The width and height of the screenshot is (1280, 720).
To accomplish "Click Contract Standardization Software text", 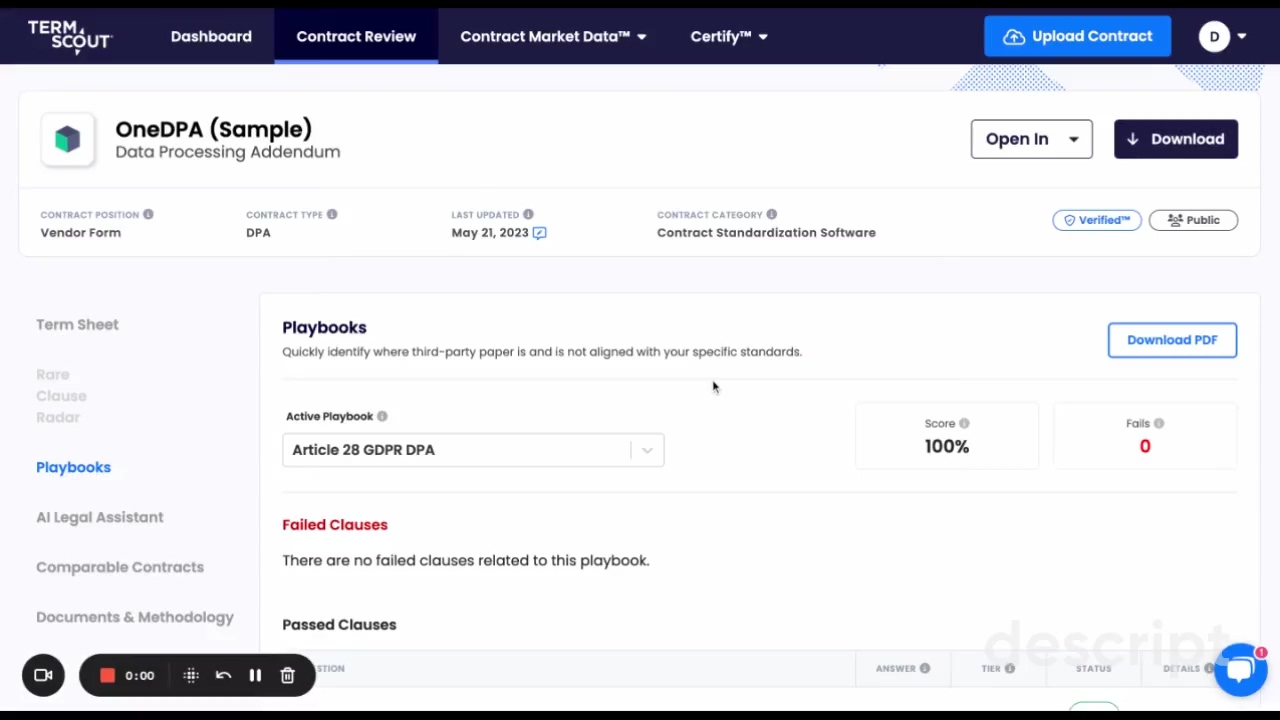I will 766,232.
